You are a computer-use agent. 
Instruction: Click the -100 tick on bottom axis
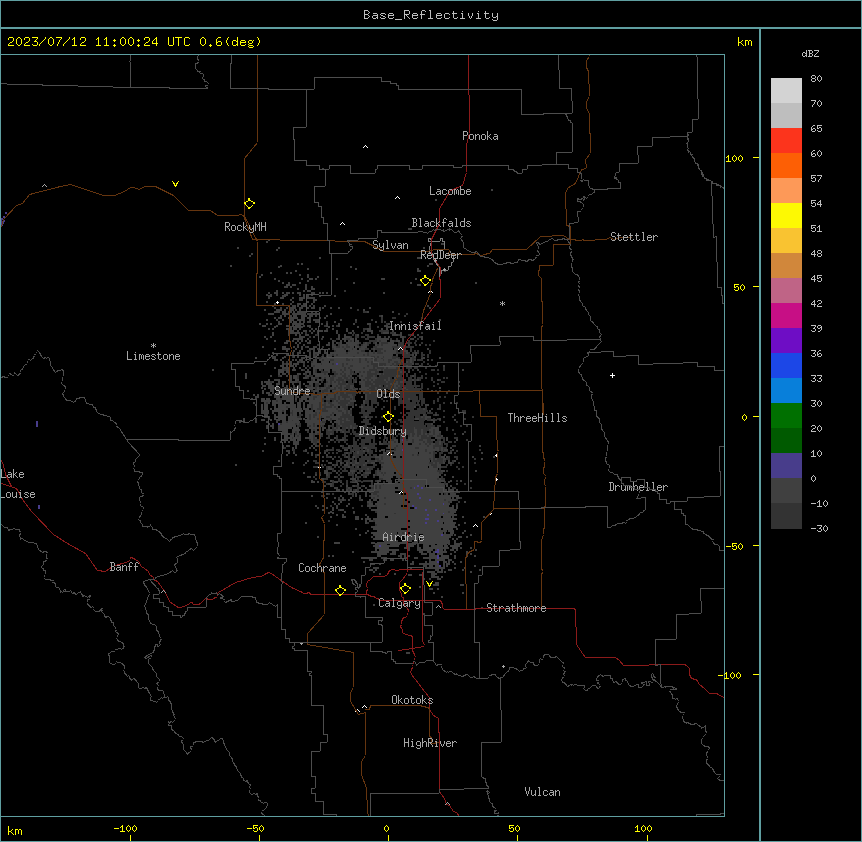125,828
